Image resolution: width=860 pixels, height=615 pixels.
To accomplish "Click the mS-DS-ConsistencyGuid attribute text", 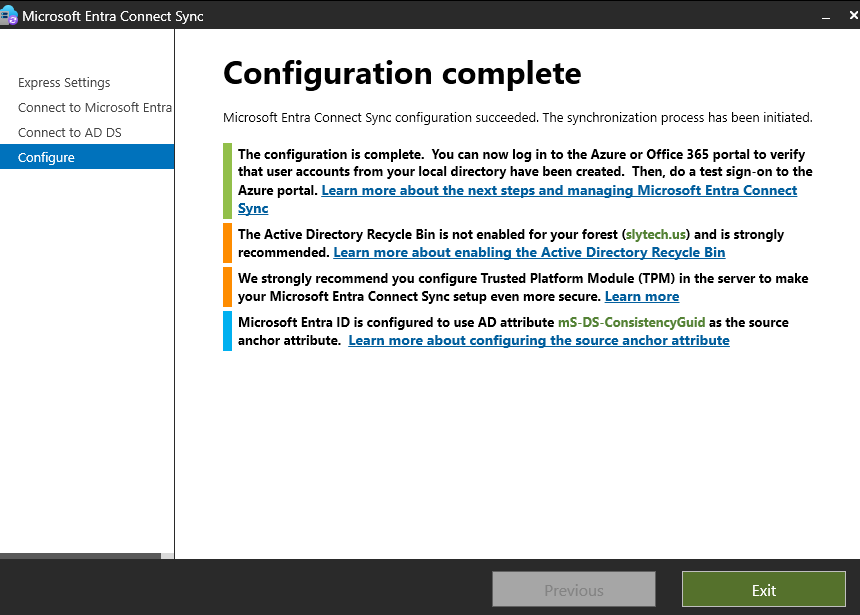I will click(631, 322).
